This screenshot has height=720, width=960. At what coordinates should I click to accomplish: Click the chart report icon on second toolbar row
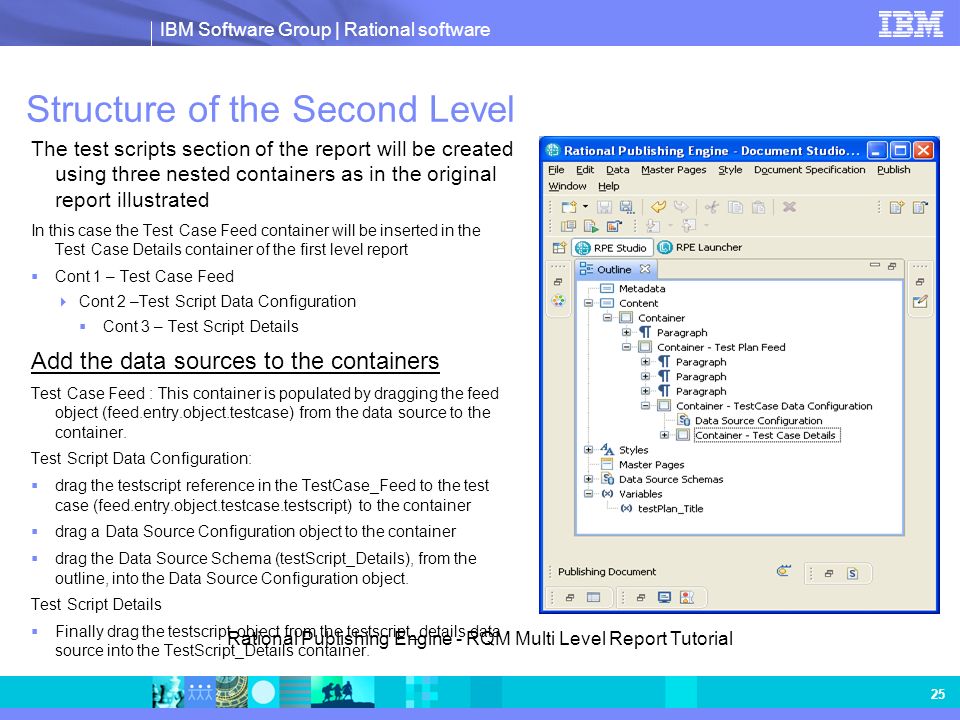(613, 226)
